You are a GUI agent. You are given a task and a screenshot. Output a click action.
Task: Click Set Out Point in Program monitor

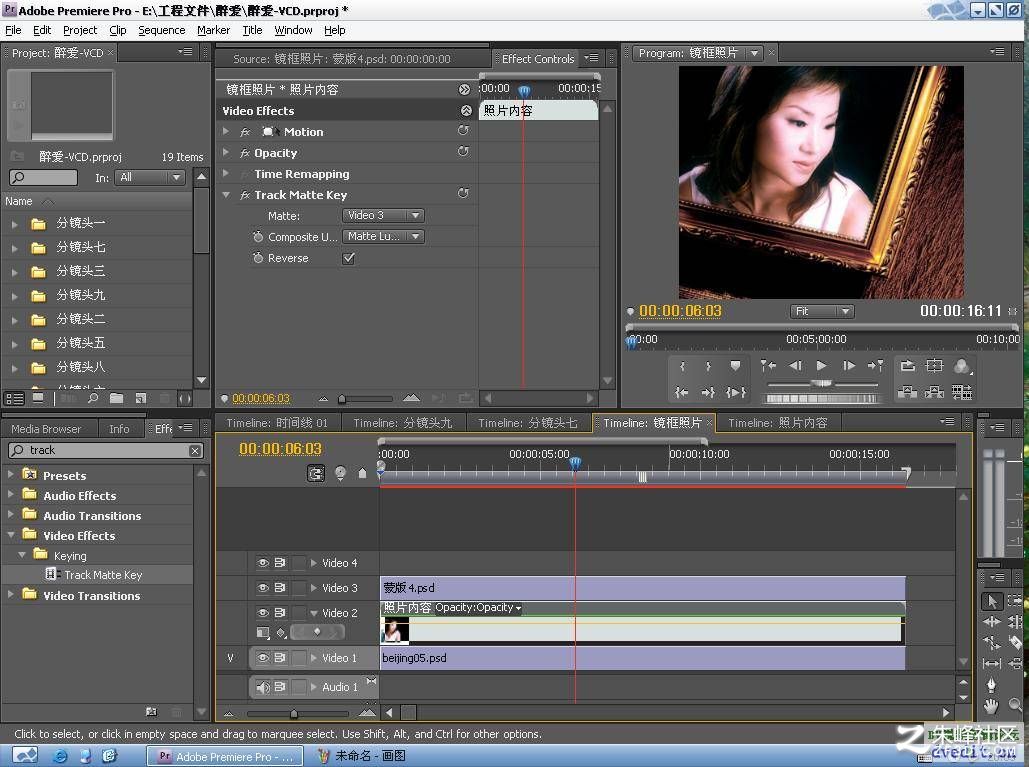[708, 366]
